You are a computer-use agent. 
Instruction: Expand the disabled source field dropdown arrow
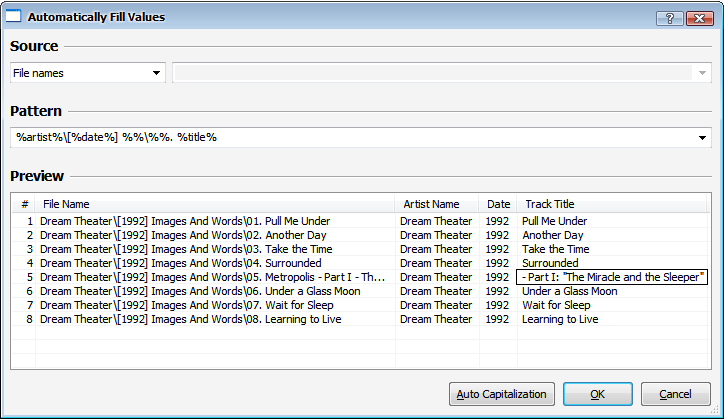click(702, 73)
